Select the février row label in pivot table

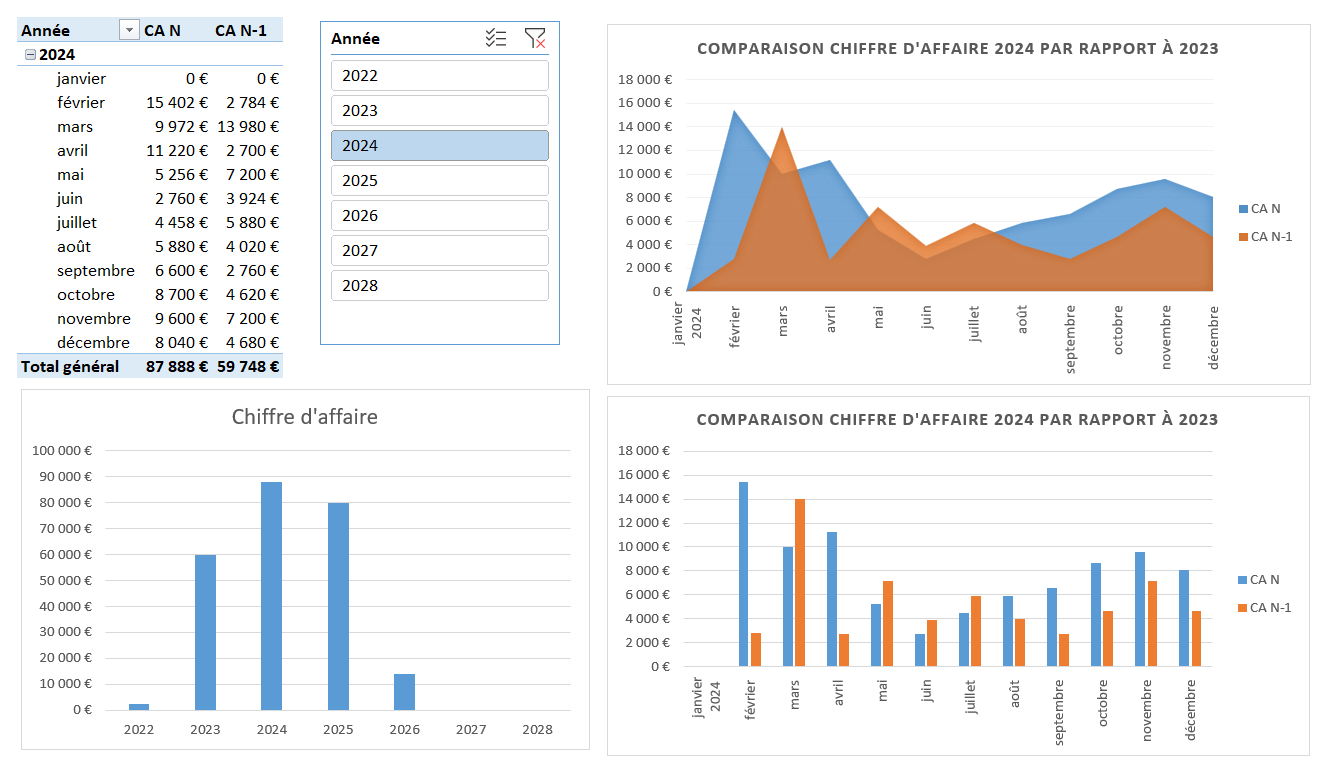[x=81, y=103]
